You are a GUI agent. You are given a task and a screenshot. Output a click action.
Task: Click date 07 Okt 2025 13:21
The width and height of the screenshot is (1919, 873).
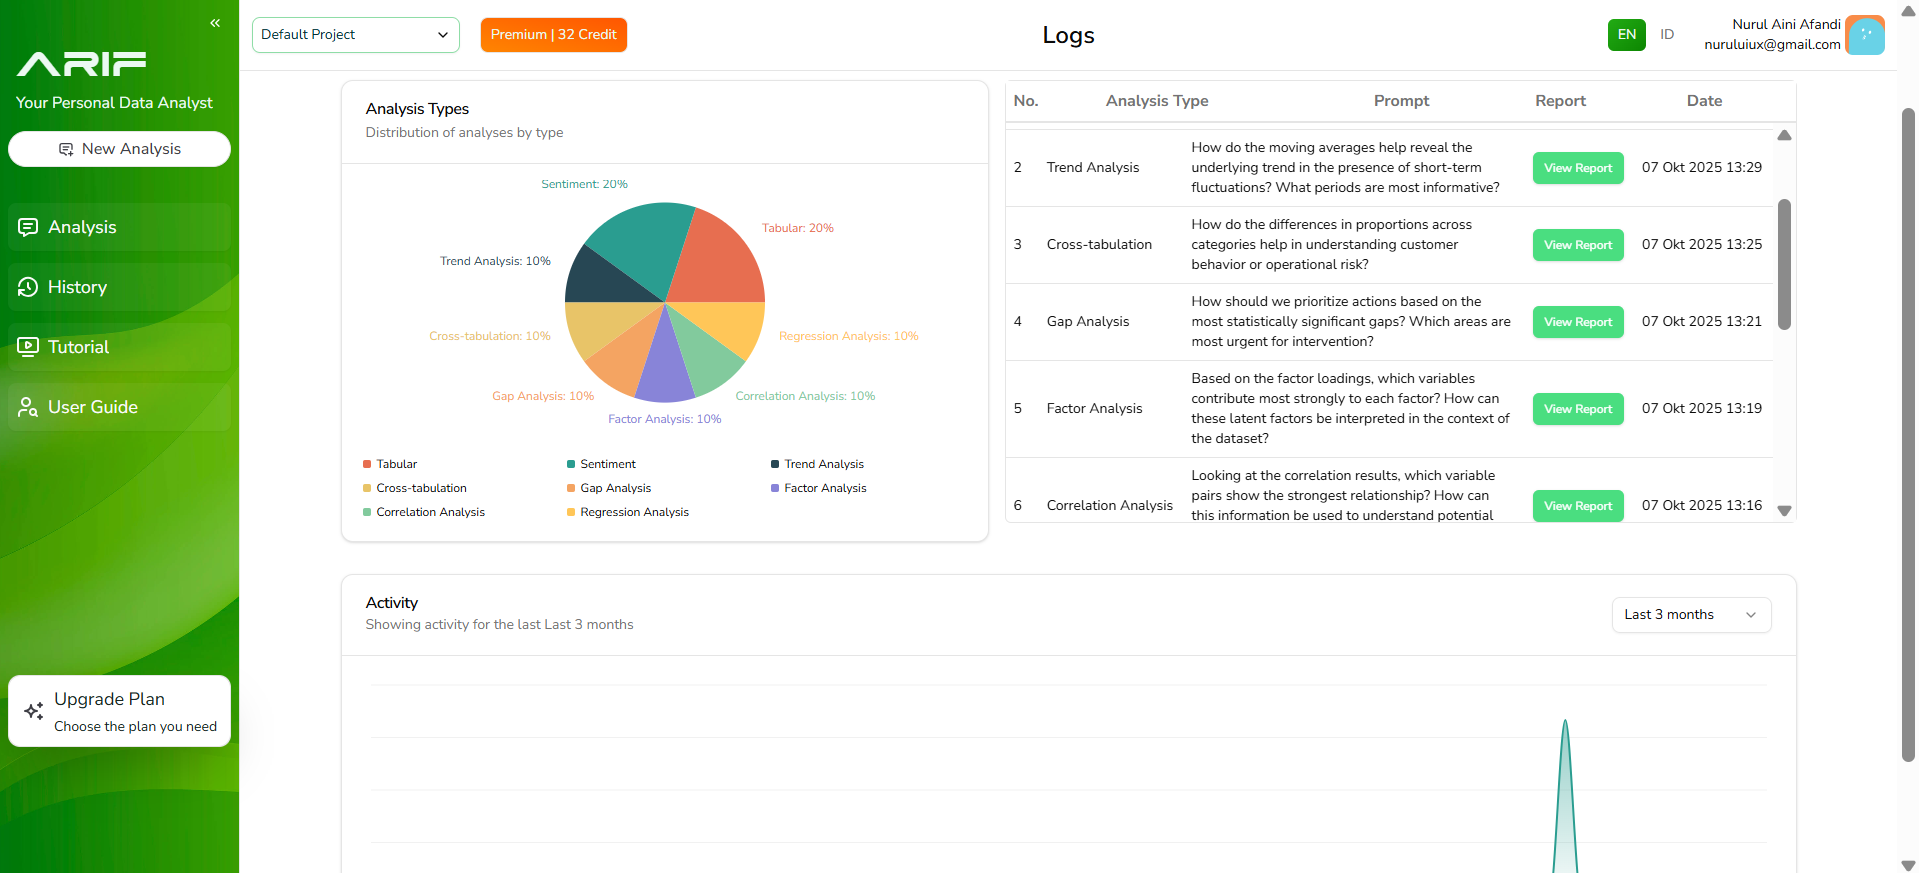click(x=1702, y=321)
